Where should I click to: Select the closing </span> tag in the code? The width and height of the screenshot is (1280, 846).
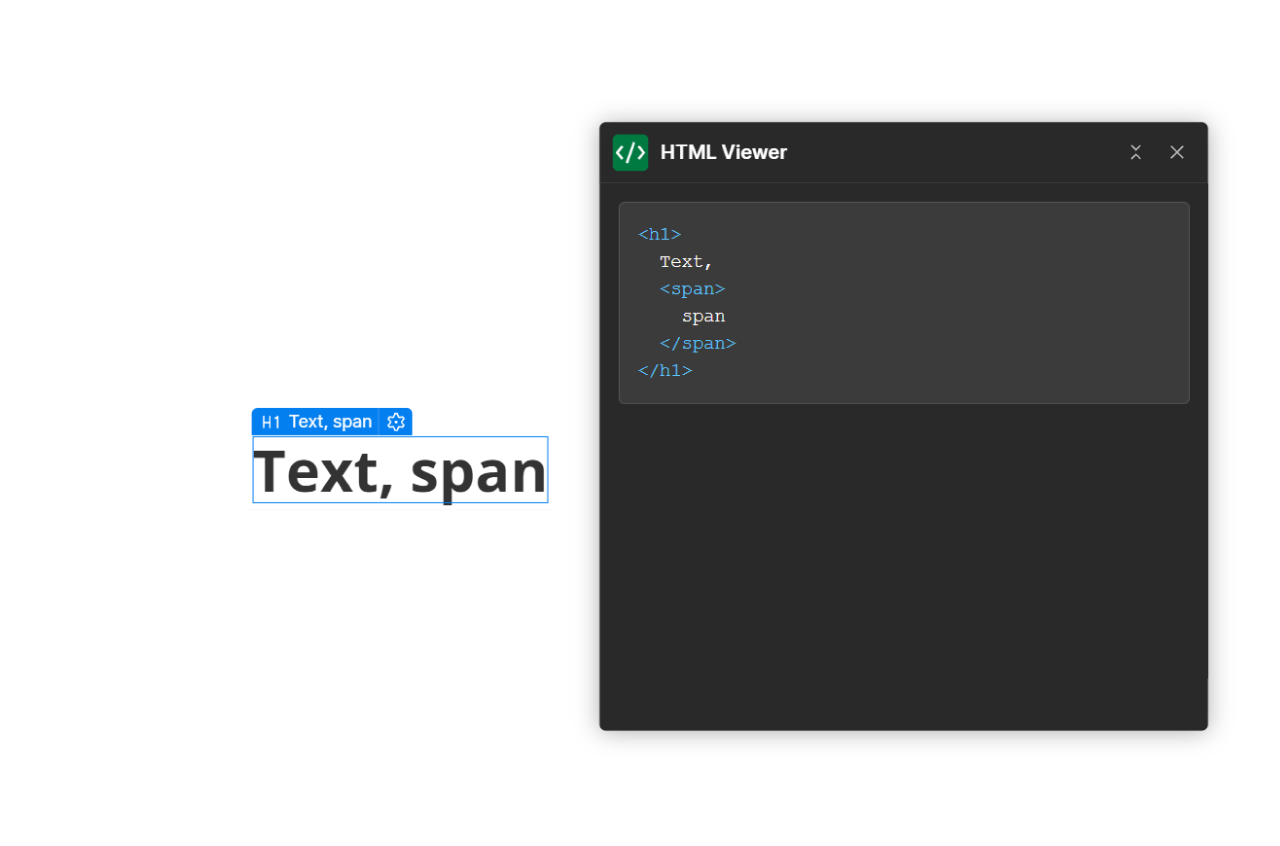(x=697, y=343)
